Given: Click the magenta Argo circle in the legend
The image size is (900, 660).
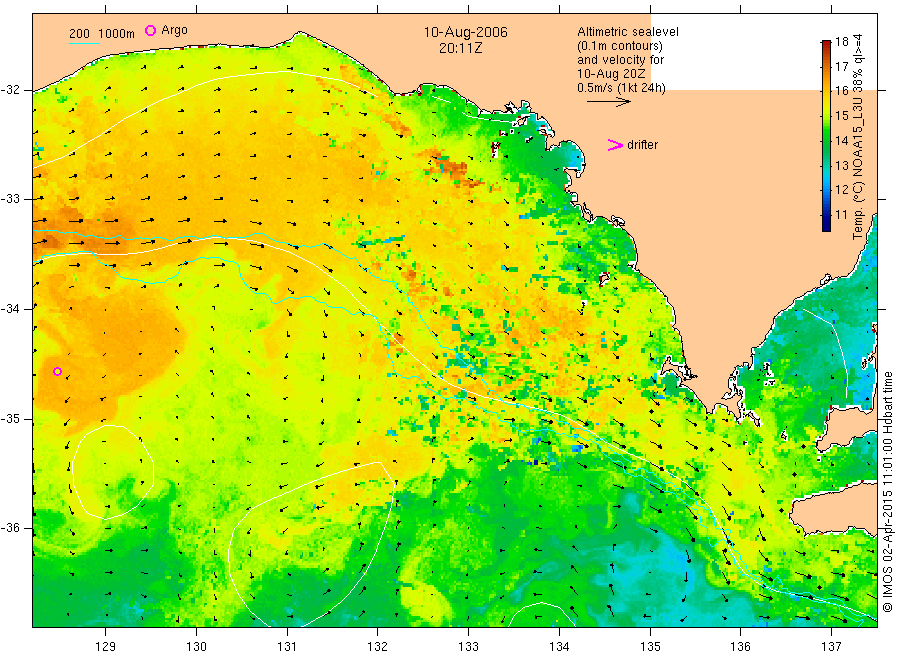Looking at the screenshot, I should point(150,30).
